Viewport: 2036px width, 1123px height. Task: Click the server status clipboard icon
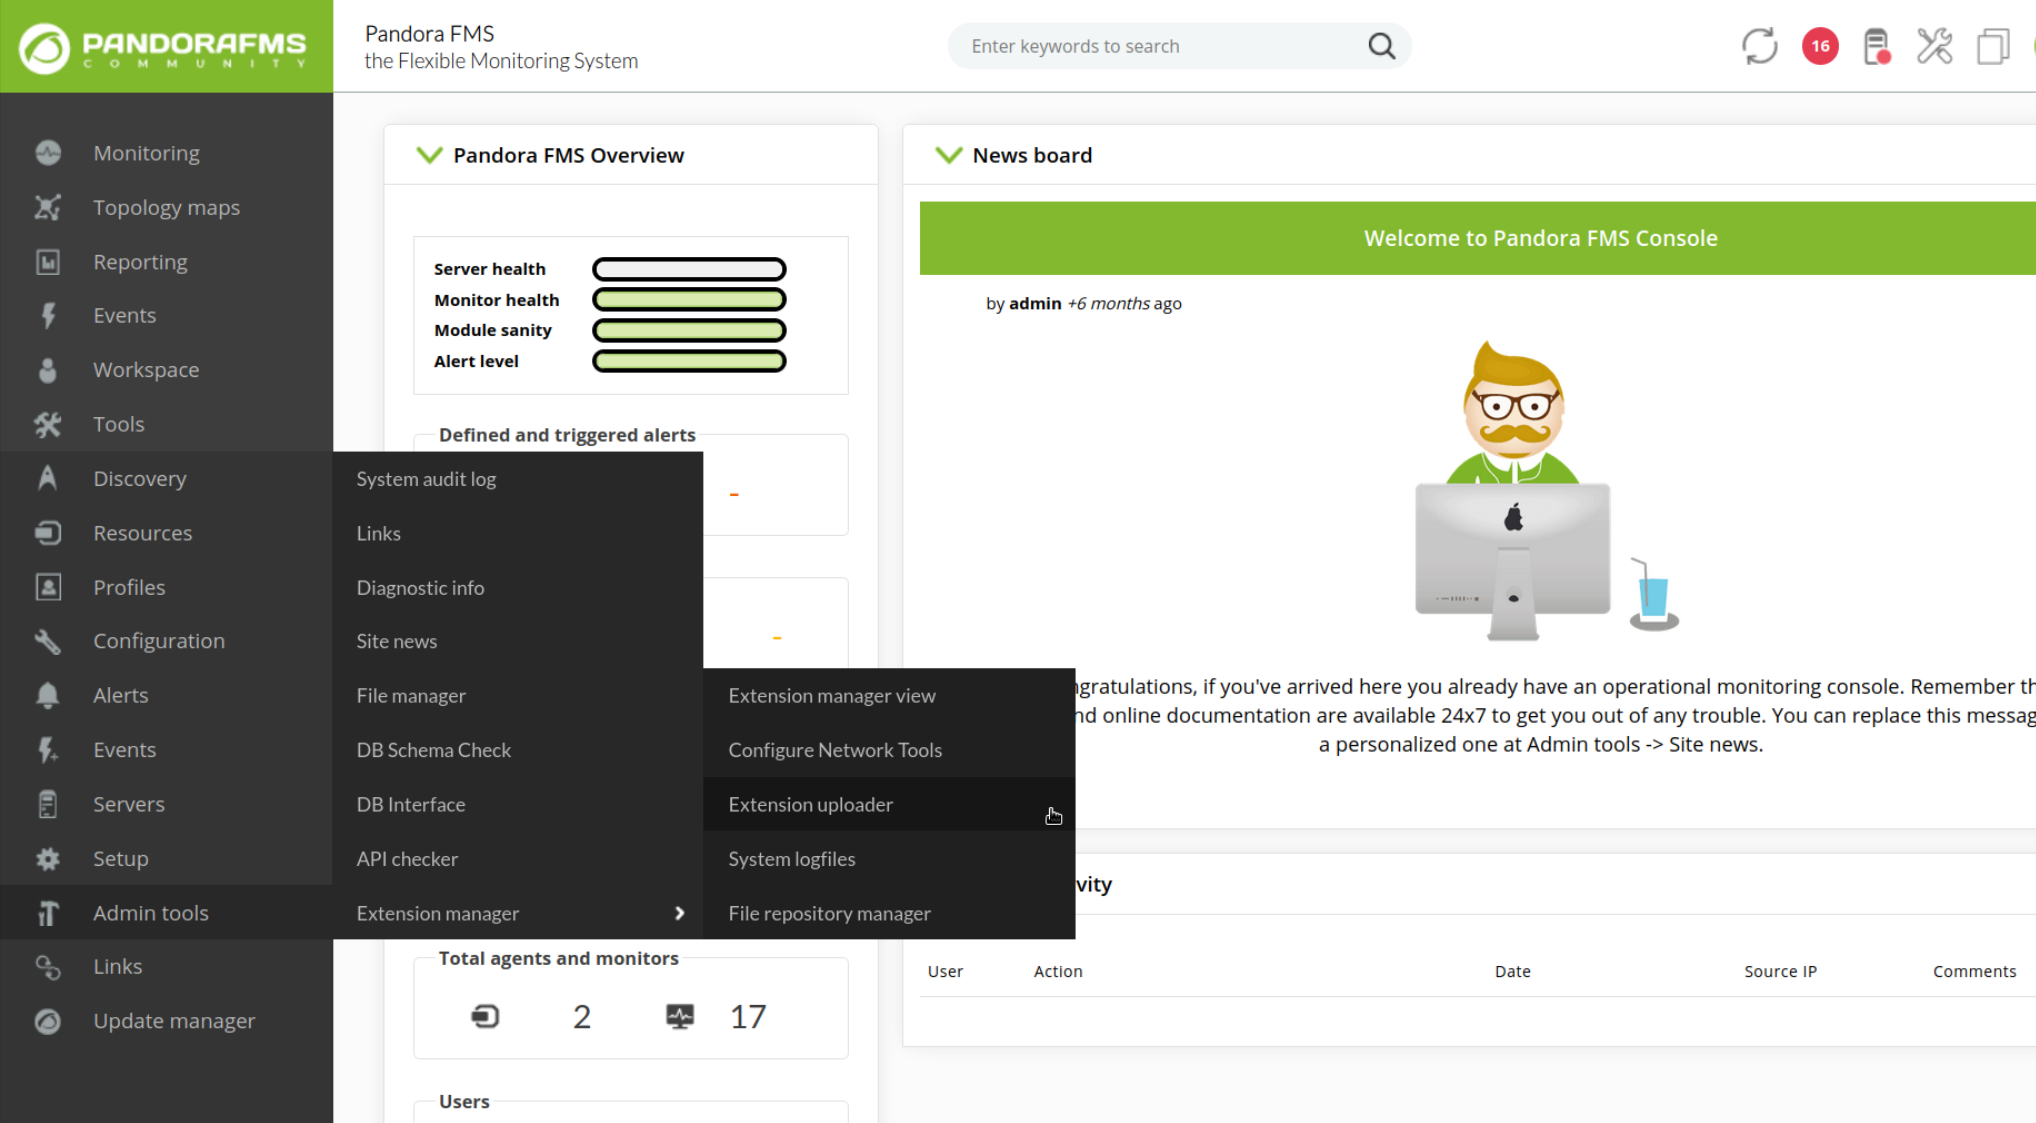(x=1877, y=46)
